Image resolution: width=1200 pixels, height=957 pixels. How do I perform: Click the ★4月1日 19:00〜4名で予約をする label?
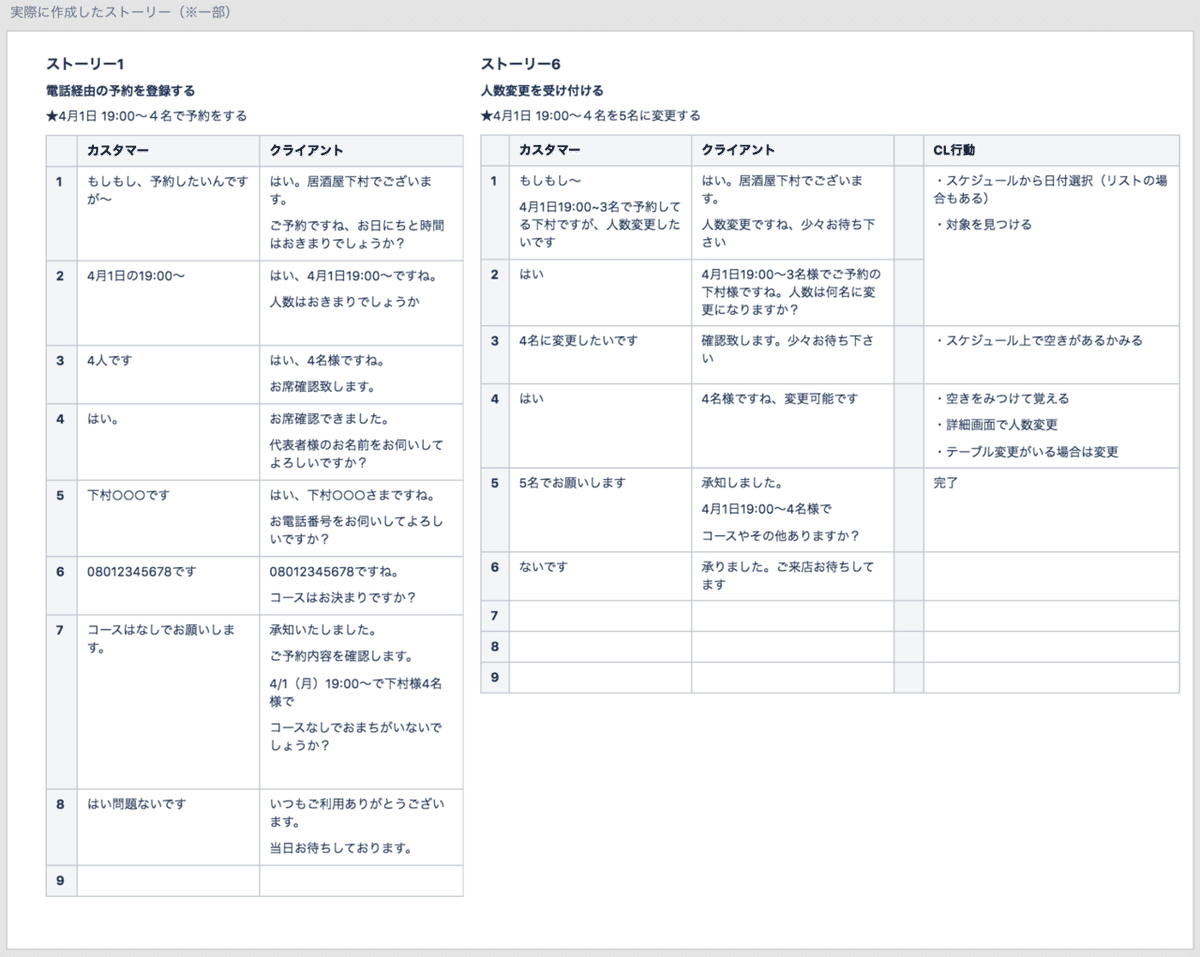coord(144,114)
